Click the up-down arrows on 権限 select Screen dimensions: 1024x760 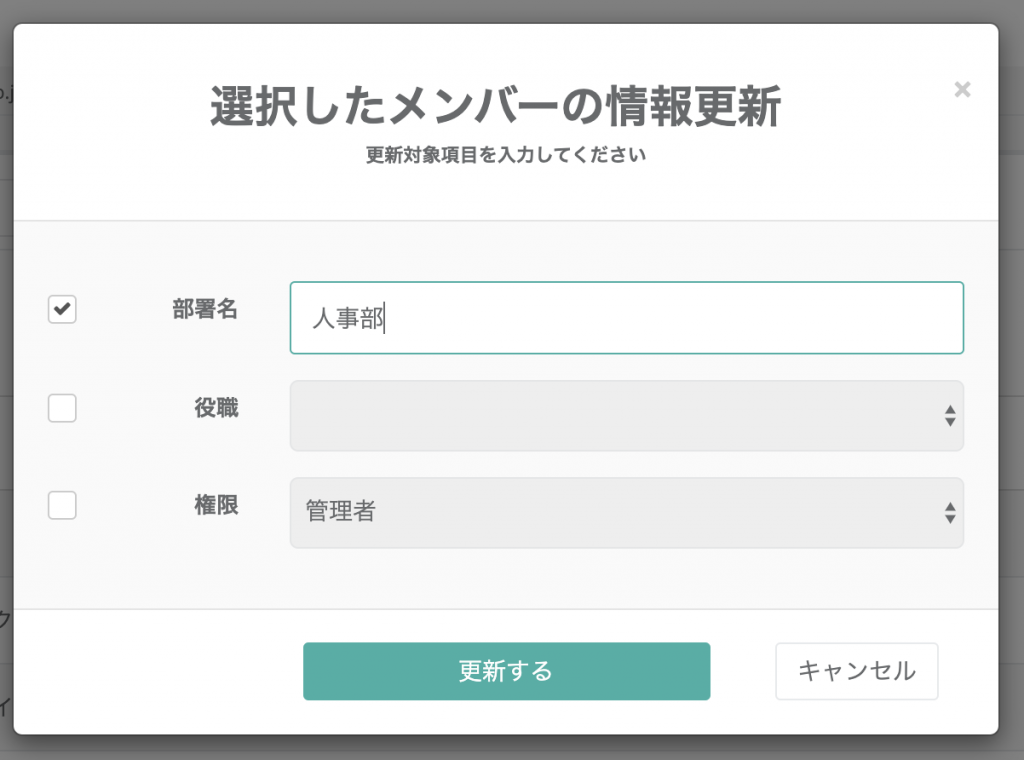(x=950, y=513)
